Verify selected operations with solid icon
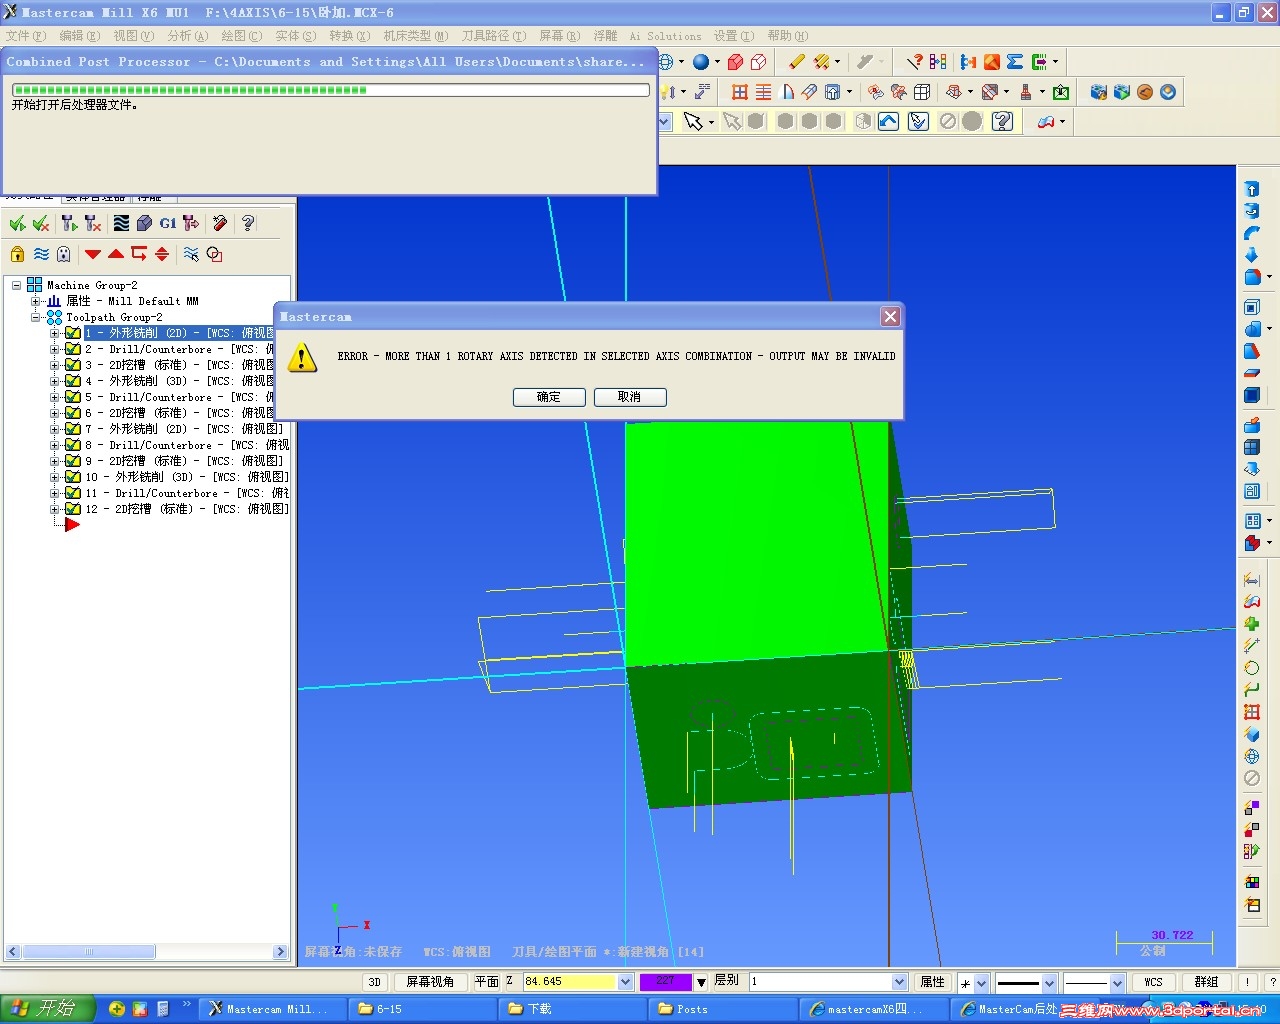Screen dimensions: 1280x1024 pos(144,223)
